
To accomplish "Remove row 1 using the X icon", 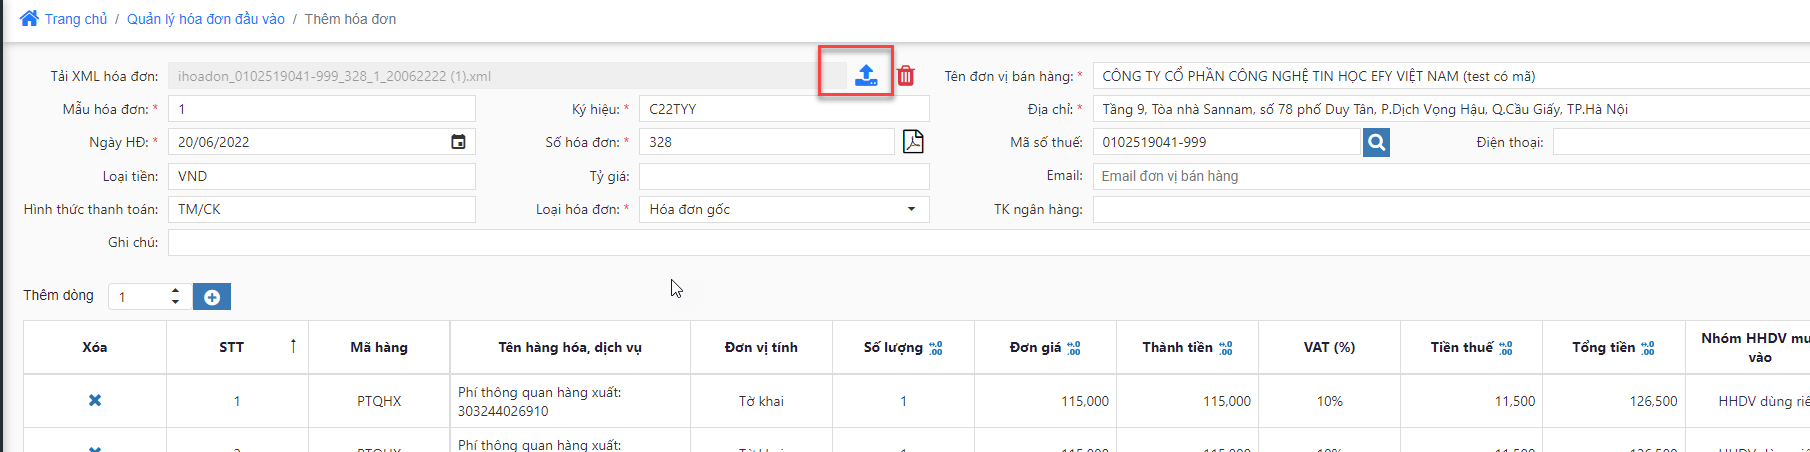I will coord(95,400).
